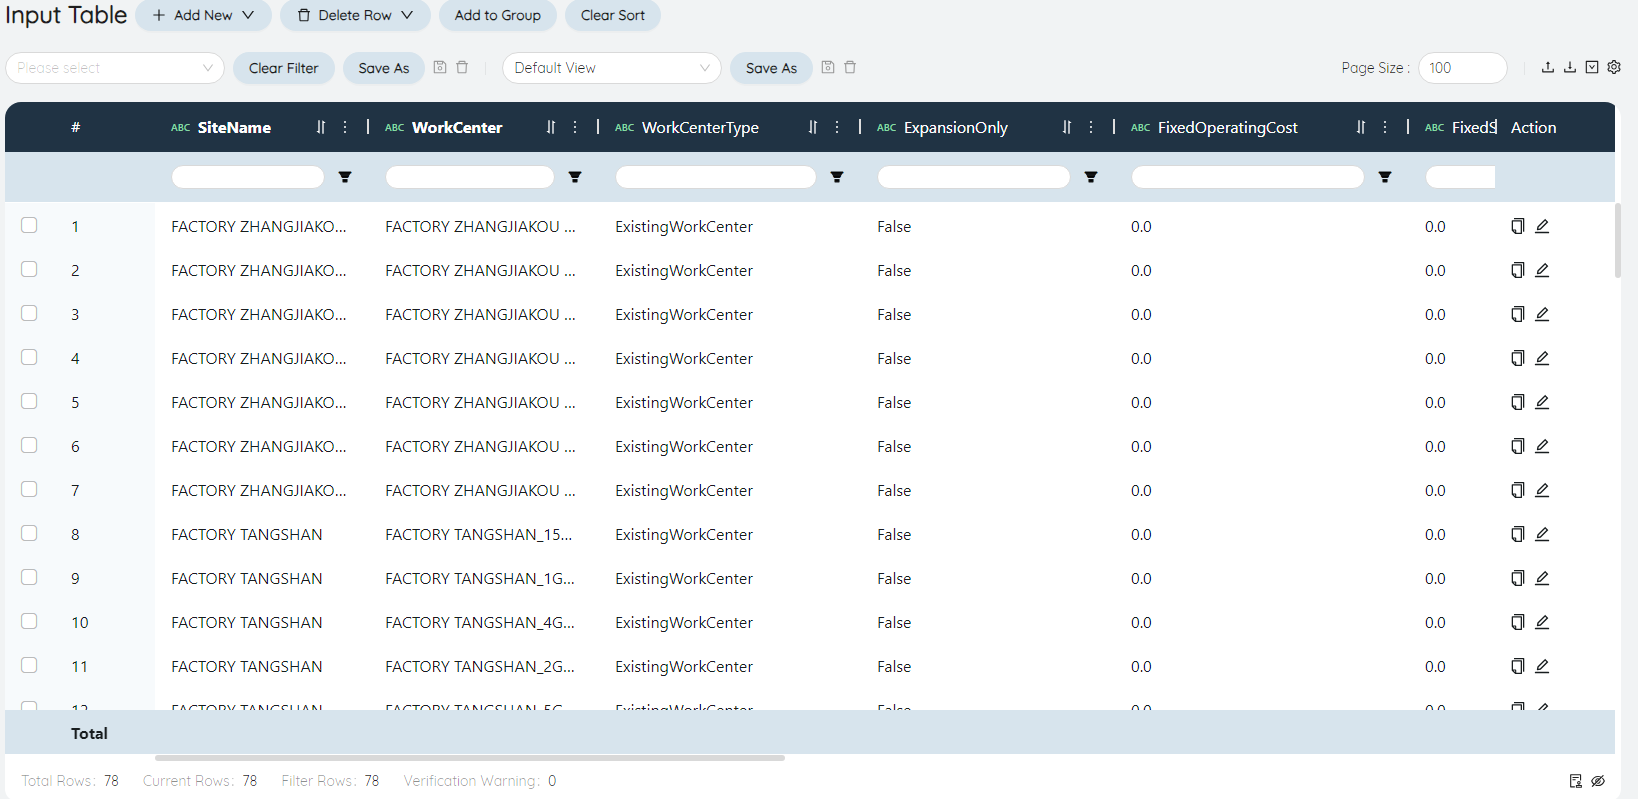Click the trash icon right of Default View's Save As
Image resolution: width=1638 pixels, height=799 pixels.
850,67
